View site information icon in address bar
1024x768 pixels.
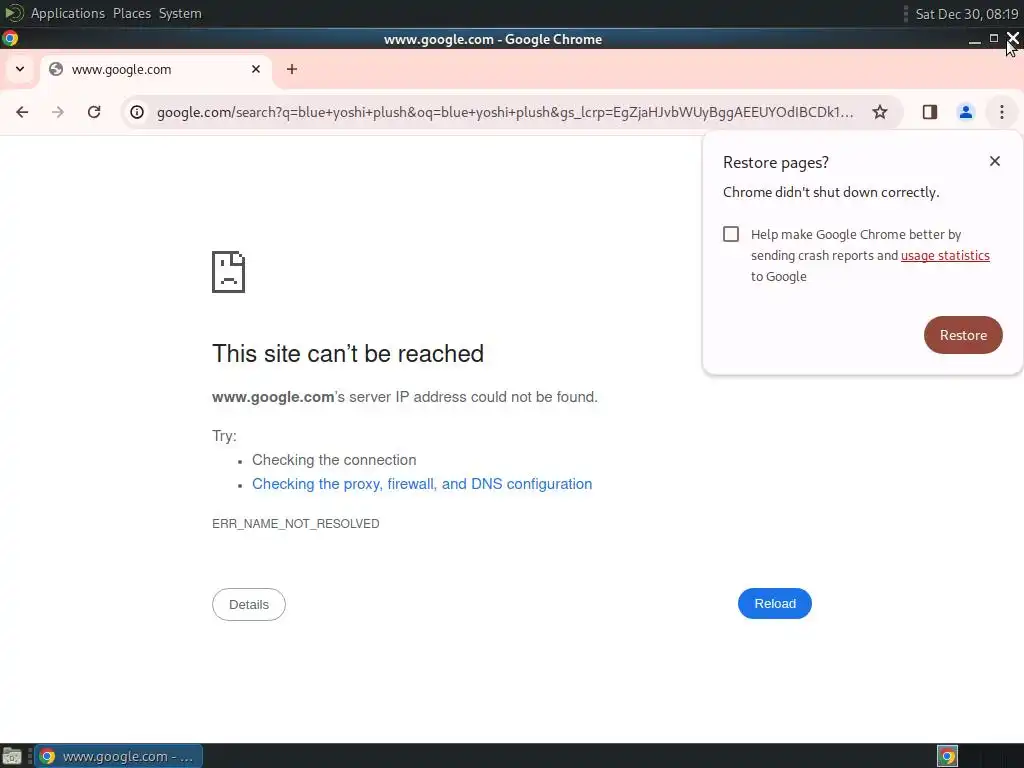[136, 112]
